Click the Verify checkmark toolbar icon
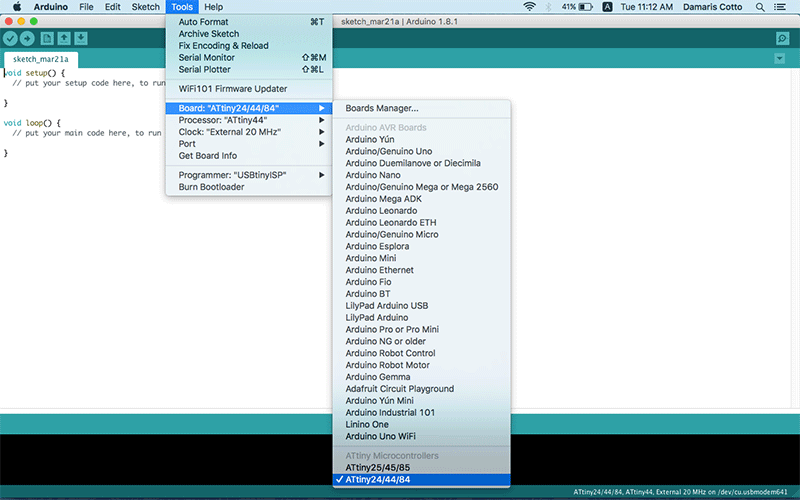The width and height of the screenshot is (800, 500). coord(10,38)
